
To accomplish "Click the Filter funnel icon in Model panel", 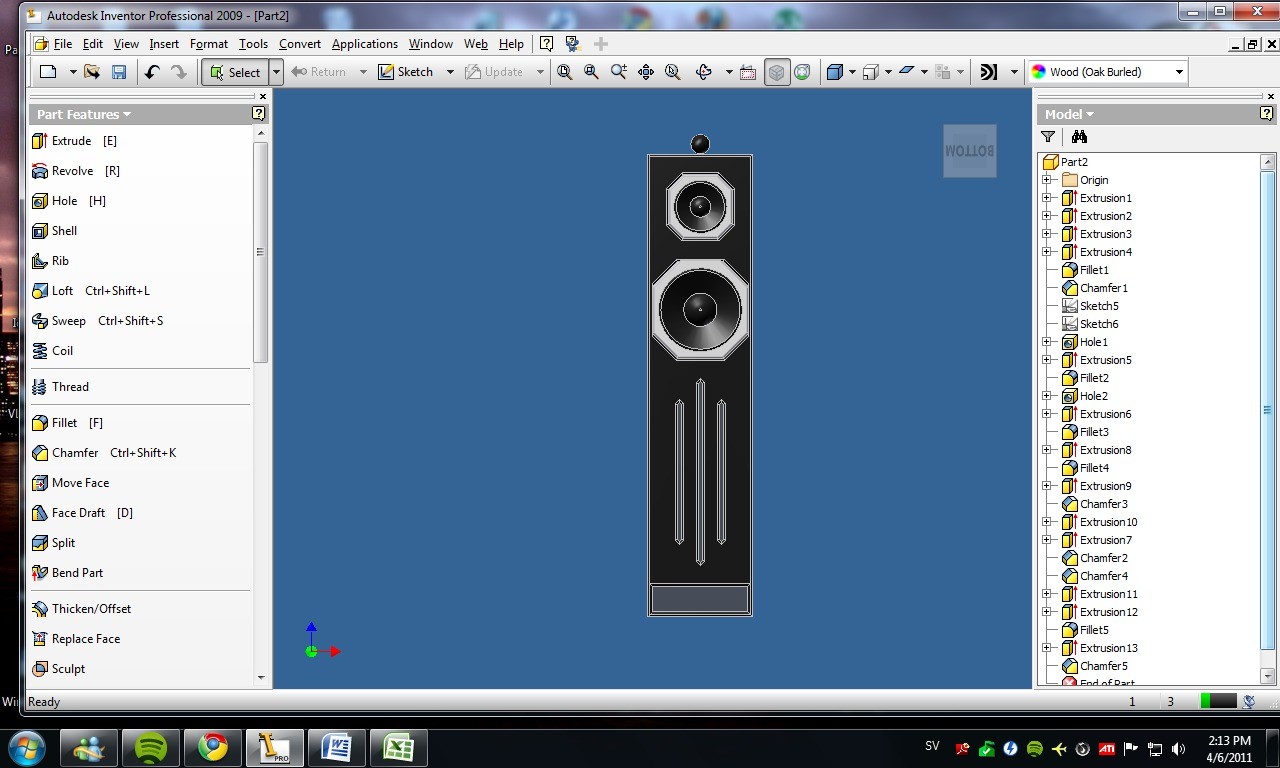I will (x=1048, y=137).
